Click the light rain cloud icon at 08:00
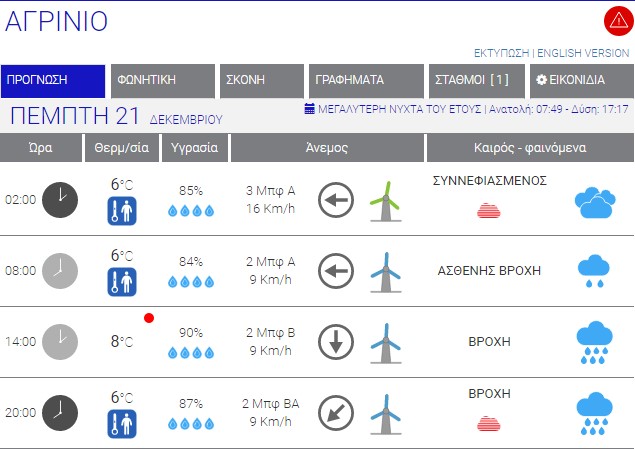 coord(594,271)
